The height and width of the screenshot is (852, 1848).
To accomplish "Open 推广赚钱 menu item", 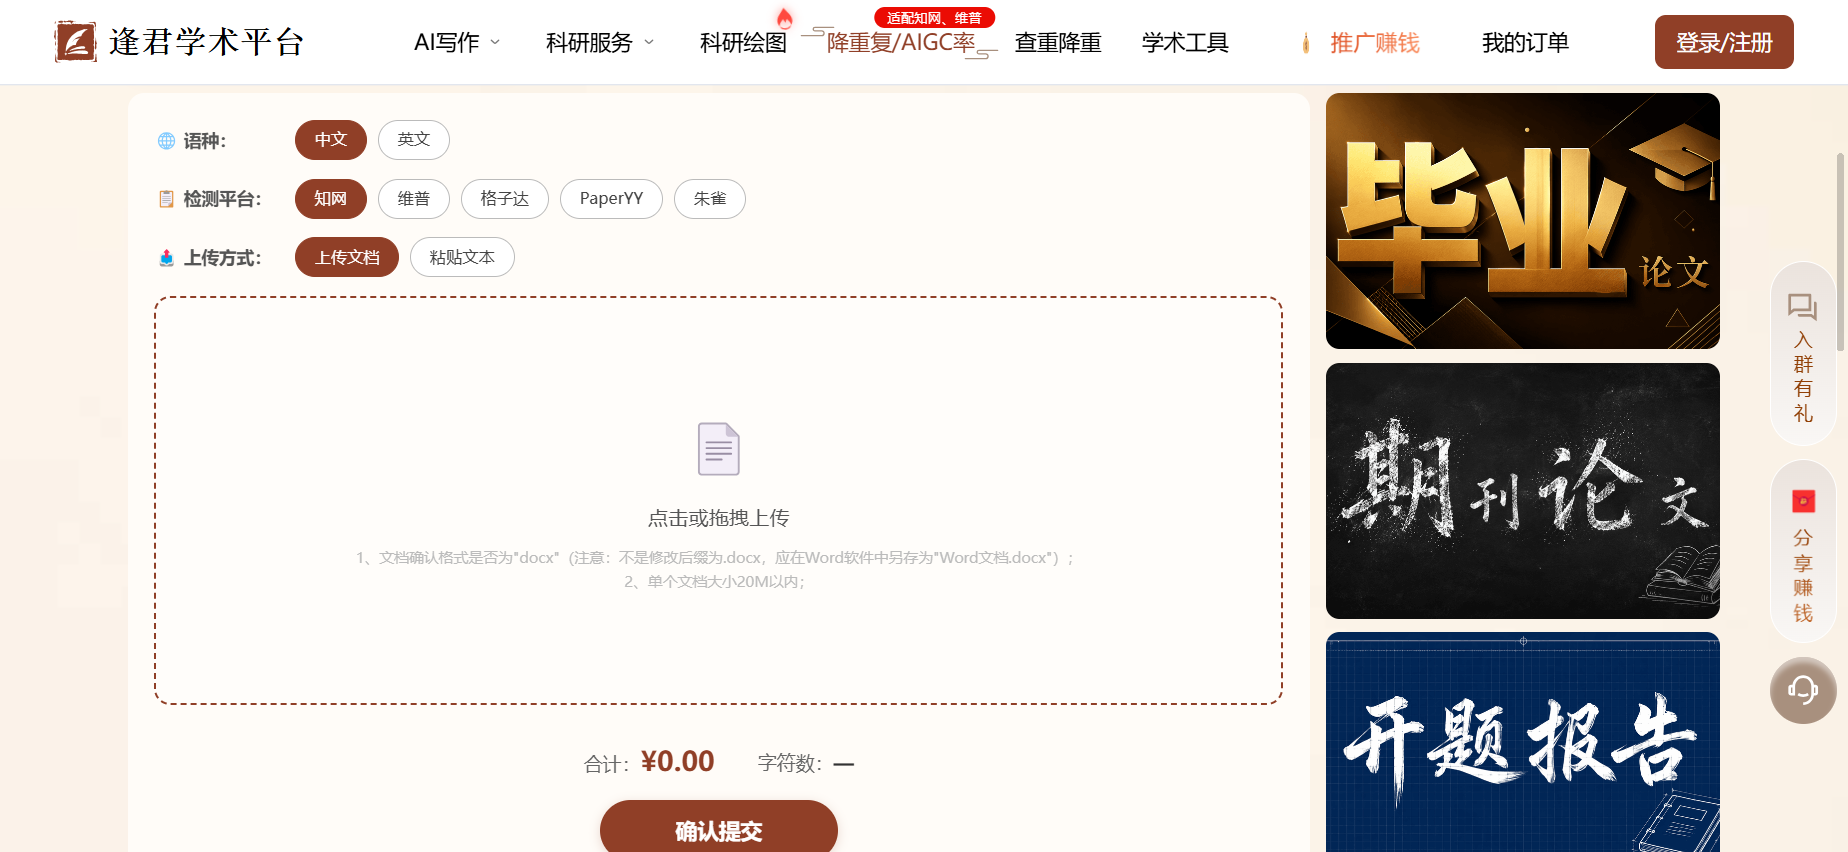I will click(1375, 43).
